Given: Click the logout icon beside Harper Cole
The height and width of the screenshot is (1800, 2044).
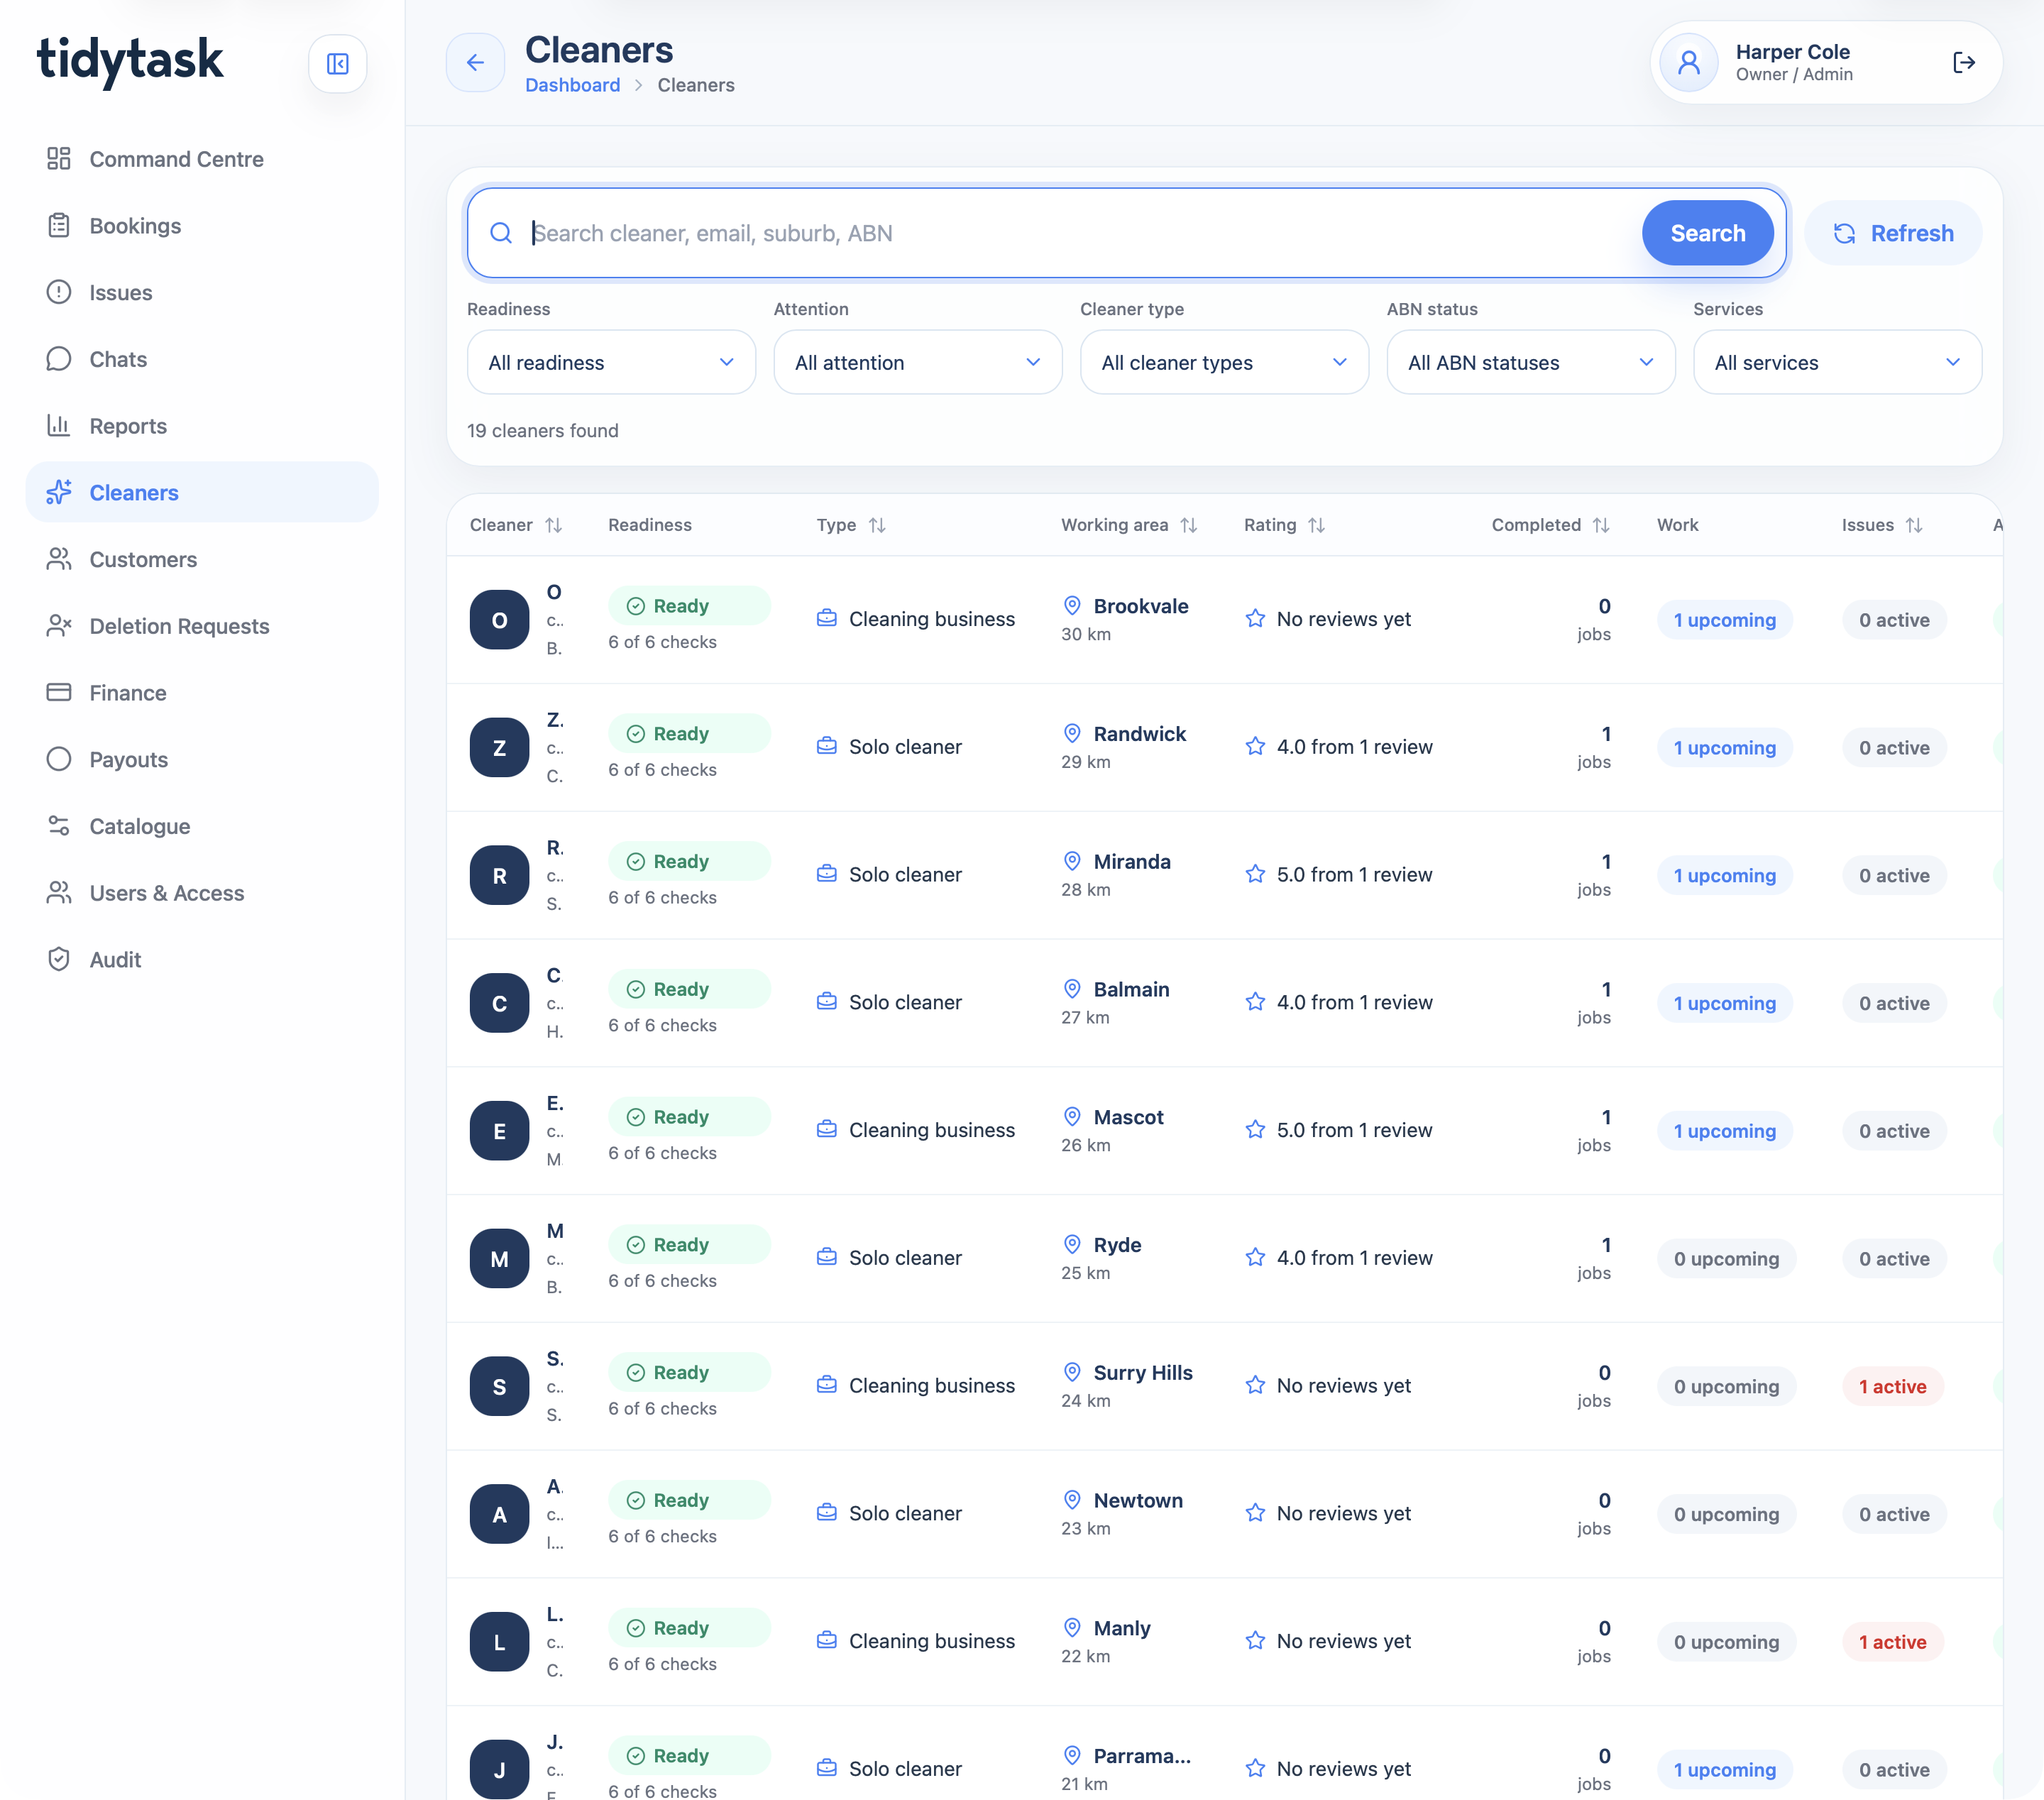Looking at the screenshot, I should coord(1964,63).
